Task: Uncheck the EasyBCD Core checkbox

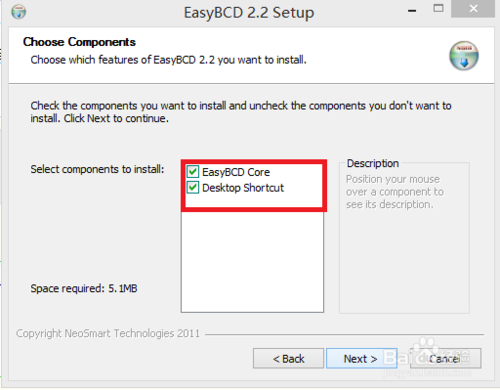Action: [x=193, y=172]
